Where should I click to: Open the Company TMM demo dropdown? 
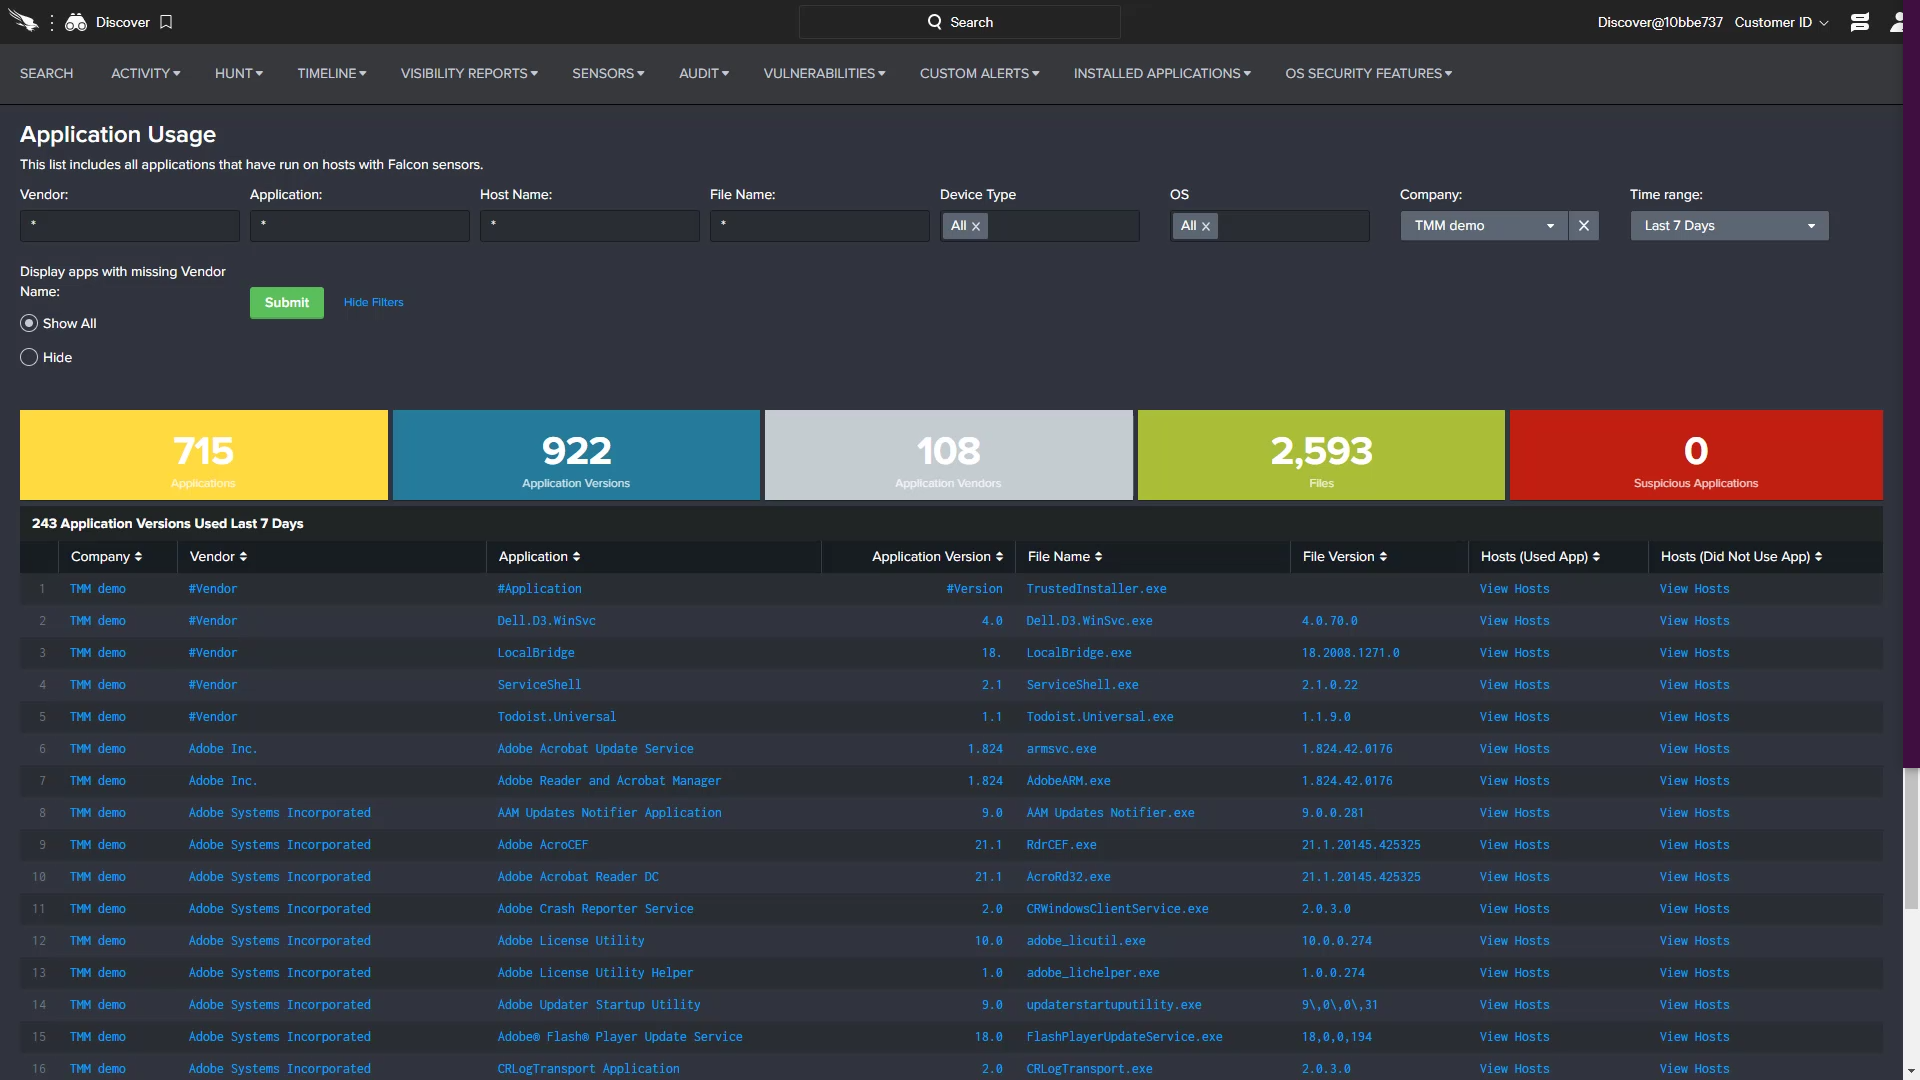tap(1484, 226)
